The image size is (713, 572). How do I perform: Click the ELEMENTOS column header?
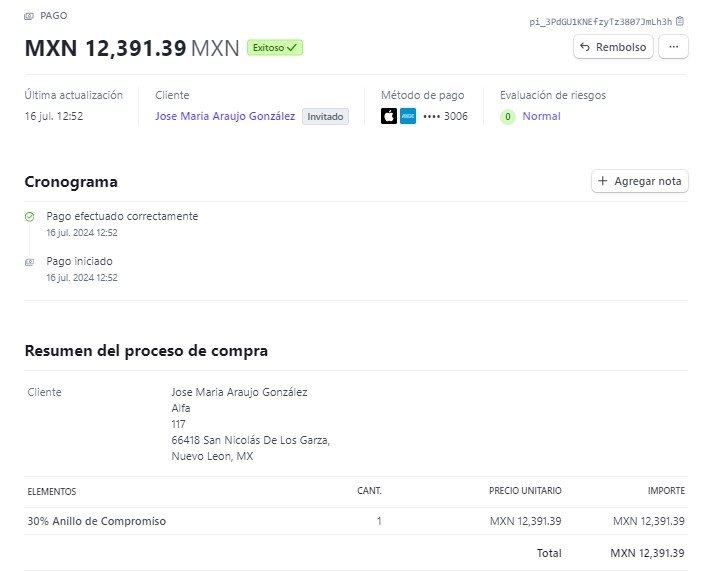(52, 492)
